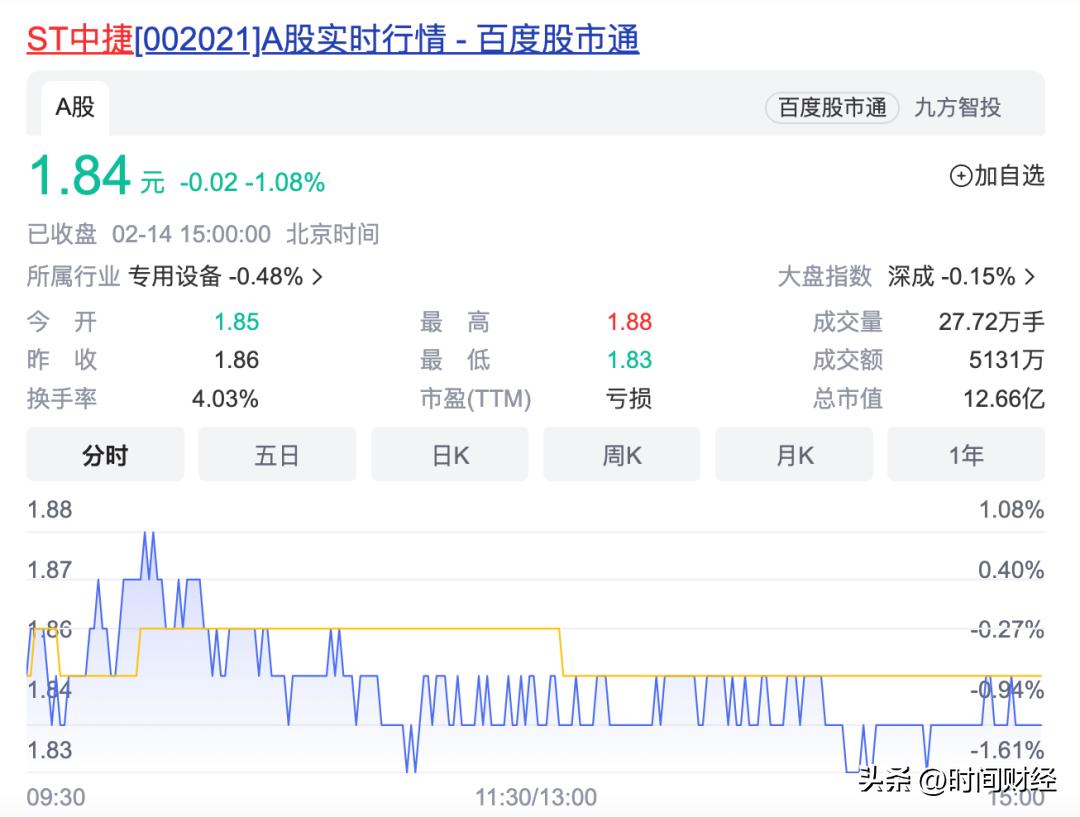The width and height of the screenshot is (1080, 817).
Task: Switch to the 五日 five-day chart
Action: click(277, 454)
